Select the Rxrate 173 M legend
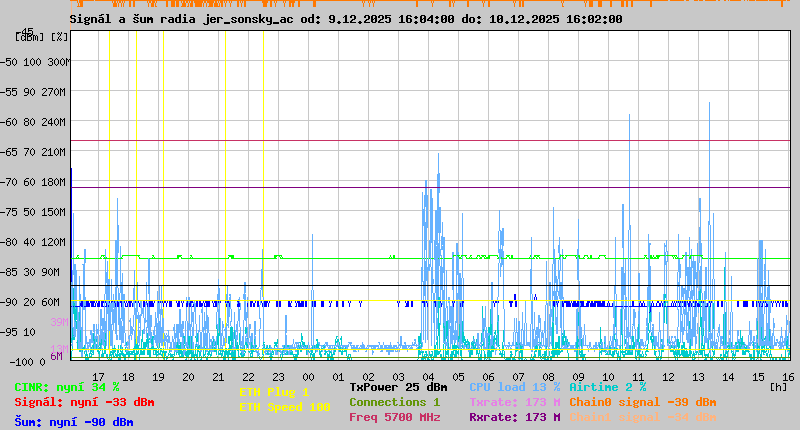Image resolution: width=800 pixels, height=430 pixels. tap(514, 417)
